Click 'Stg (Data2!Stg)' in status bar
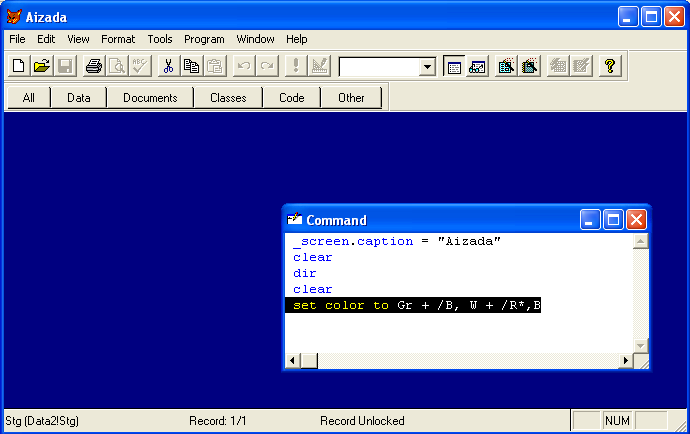The width and height of the screenshot is (690, 434). 42,421
